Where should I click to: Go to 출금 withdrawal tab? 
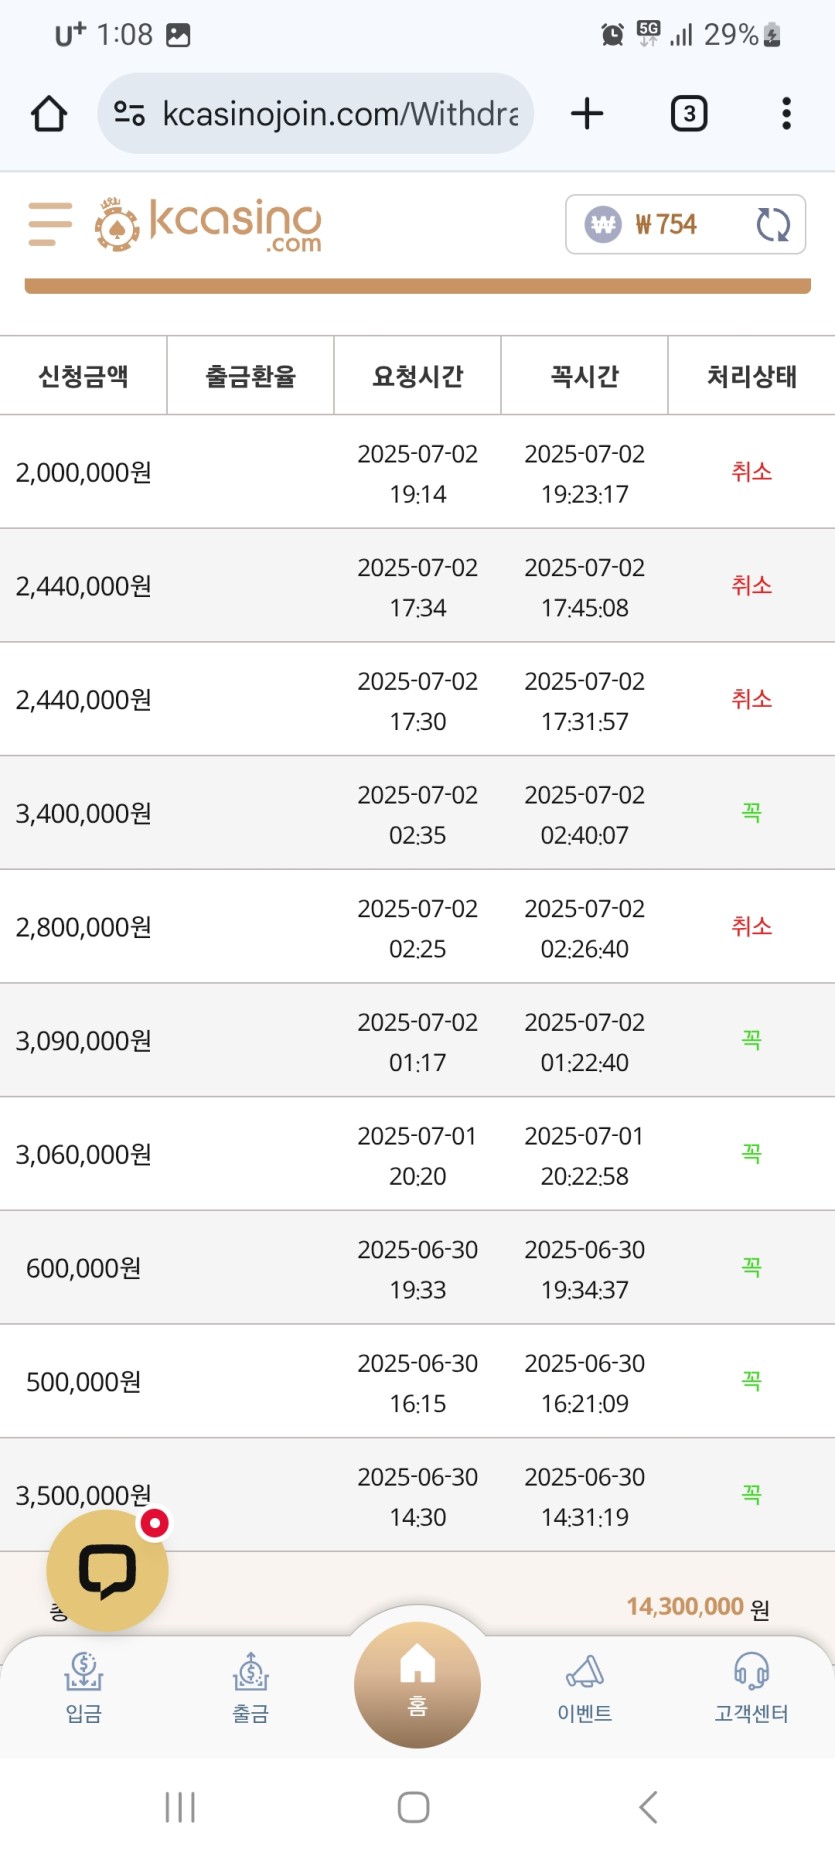[x=251, y=1688]
